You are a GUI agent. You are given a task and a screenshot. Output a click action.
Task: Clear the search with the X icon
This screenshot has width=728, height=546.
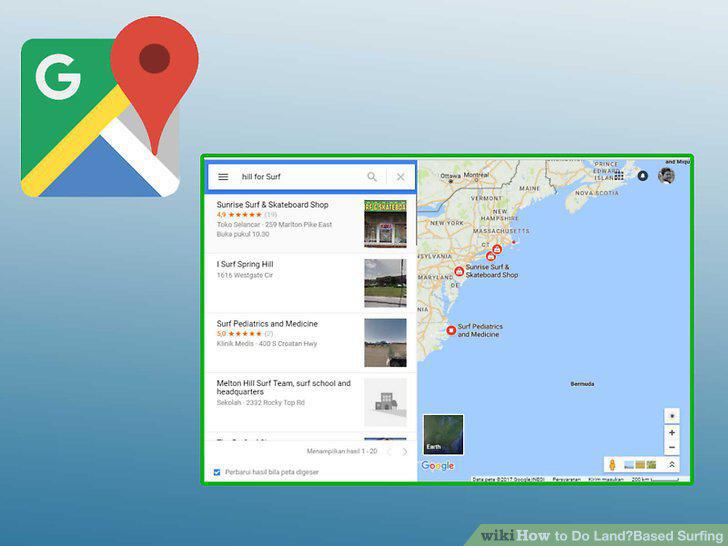(x=400, y=177)
